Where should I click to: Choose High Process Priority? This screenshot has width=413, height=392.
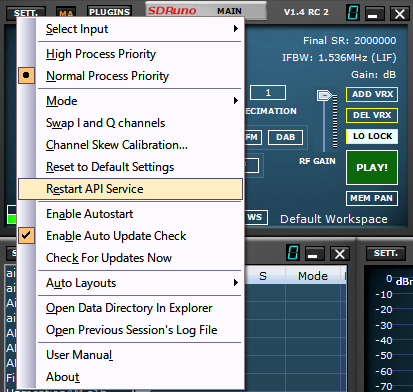(130, 54)
